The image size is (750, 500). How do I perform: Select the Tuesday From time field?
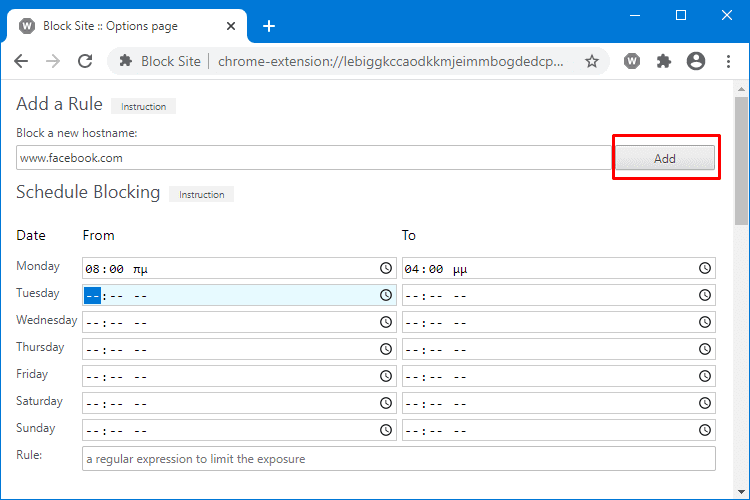click(239, 295)
